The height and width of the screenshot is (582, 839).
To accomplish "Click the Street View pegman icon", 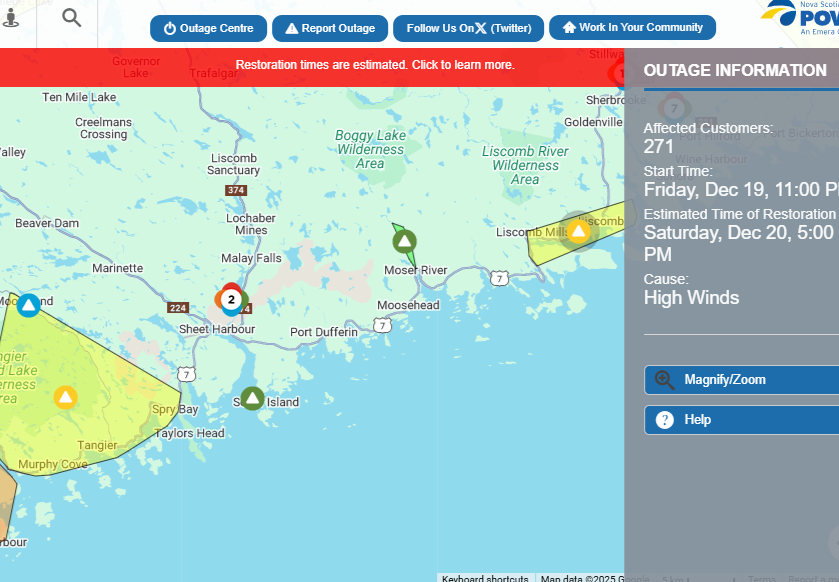I will point(10,20).
